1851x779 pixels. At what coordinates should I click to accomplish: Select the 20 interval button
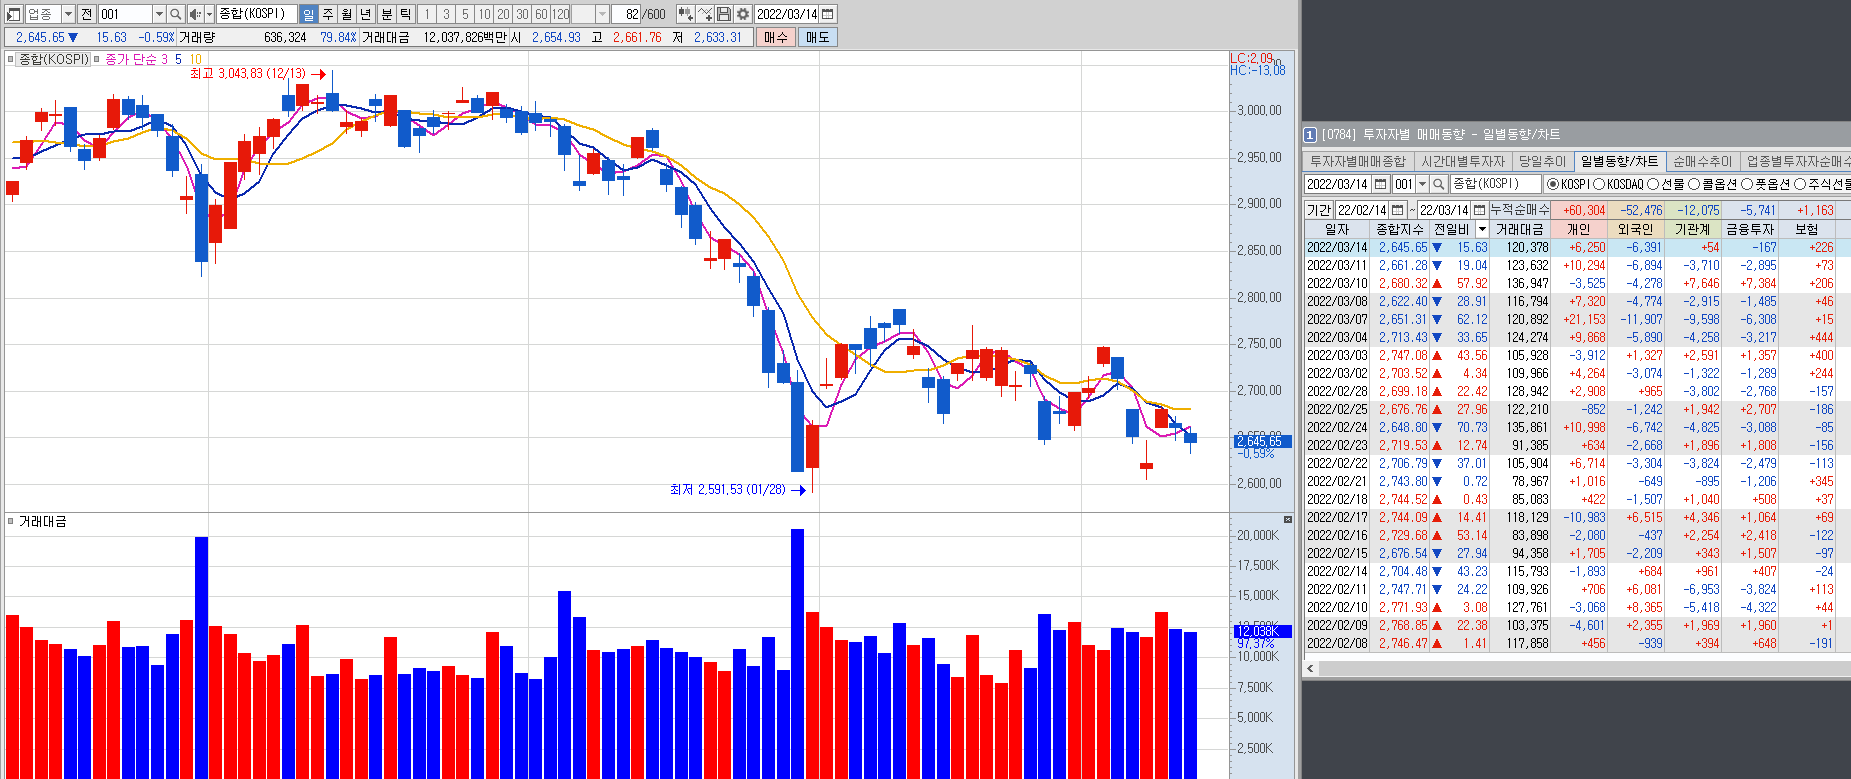(x=503, y=14)
